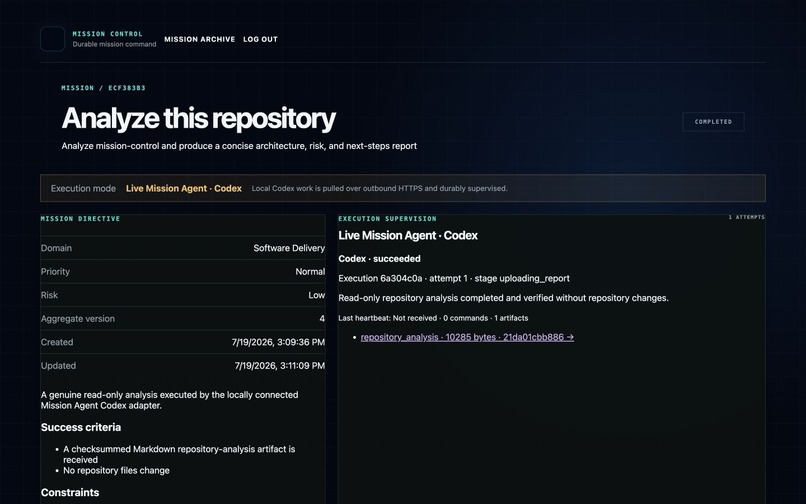Click the Analyze this repository heading
The width and height of the screenshot is (806, 504).
pos(198,118)
